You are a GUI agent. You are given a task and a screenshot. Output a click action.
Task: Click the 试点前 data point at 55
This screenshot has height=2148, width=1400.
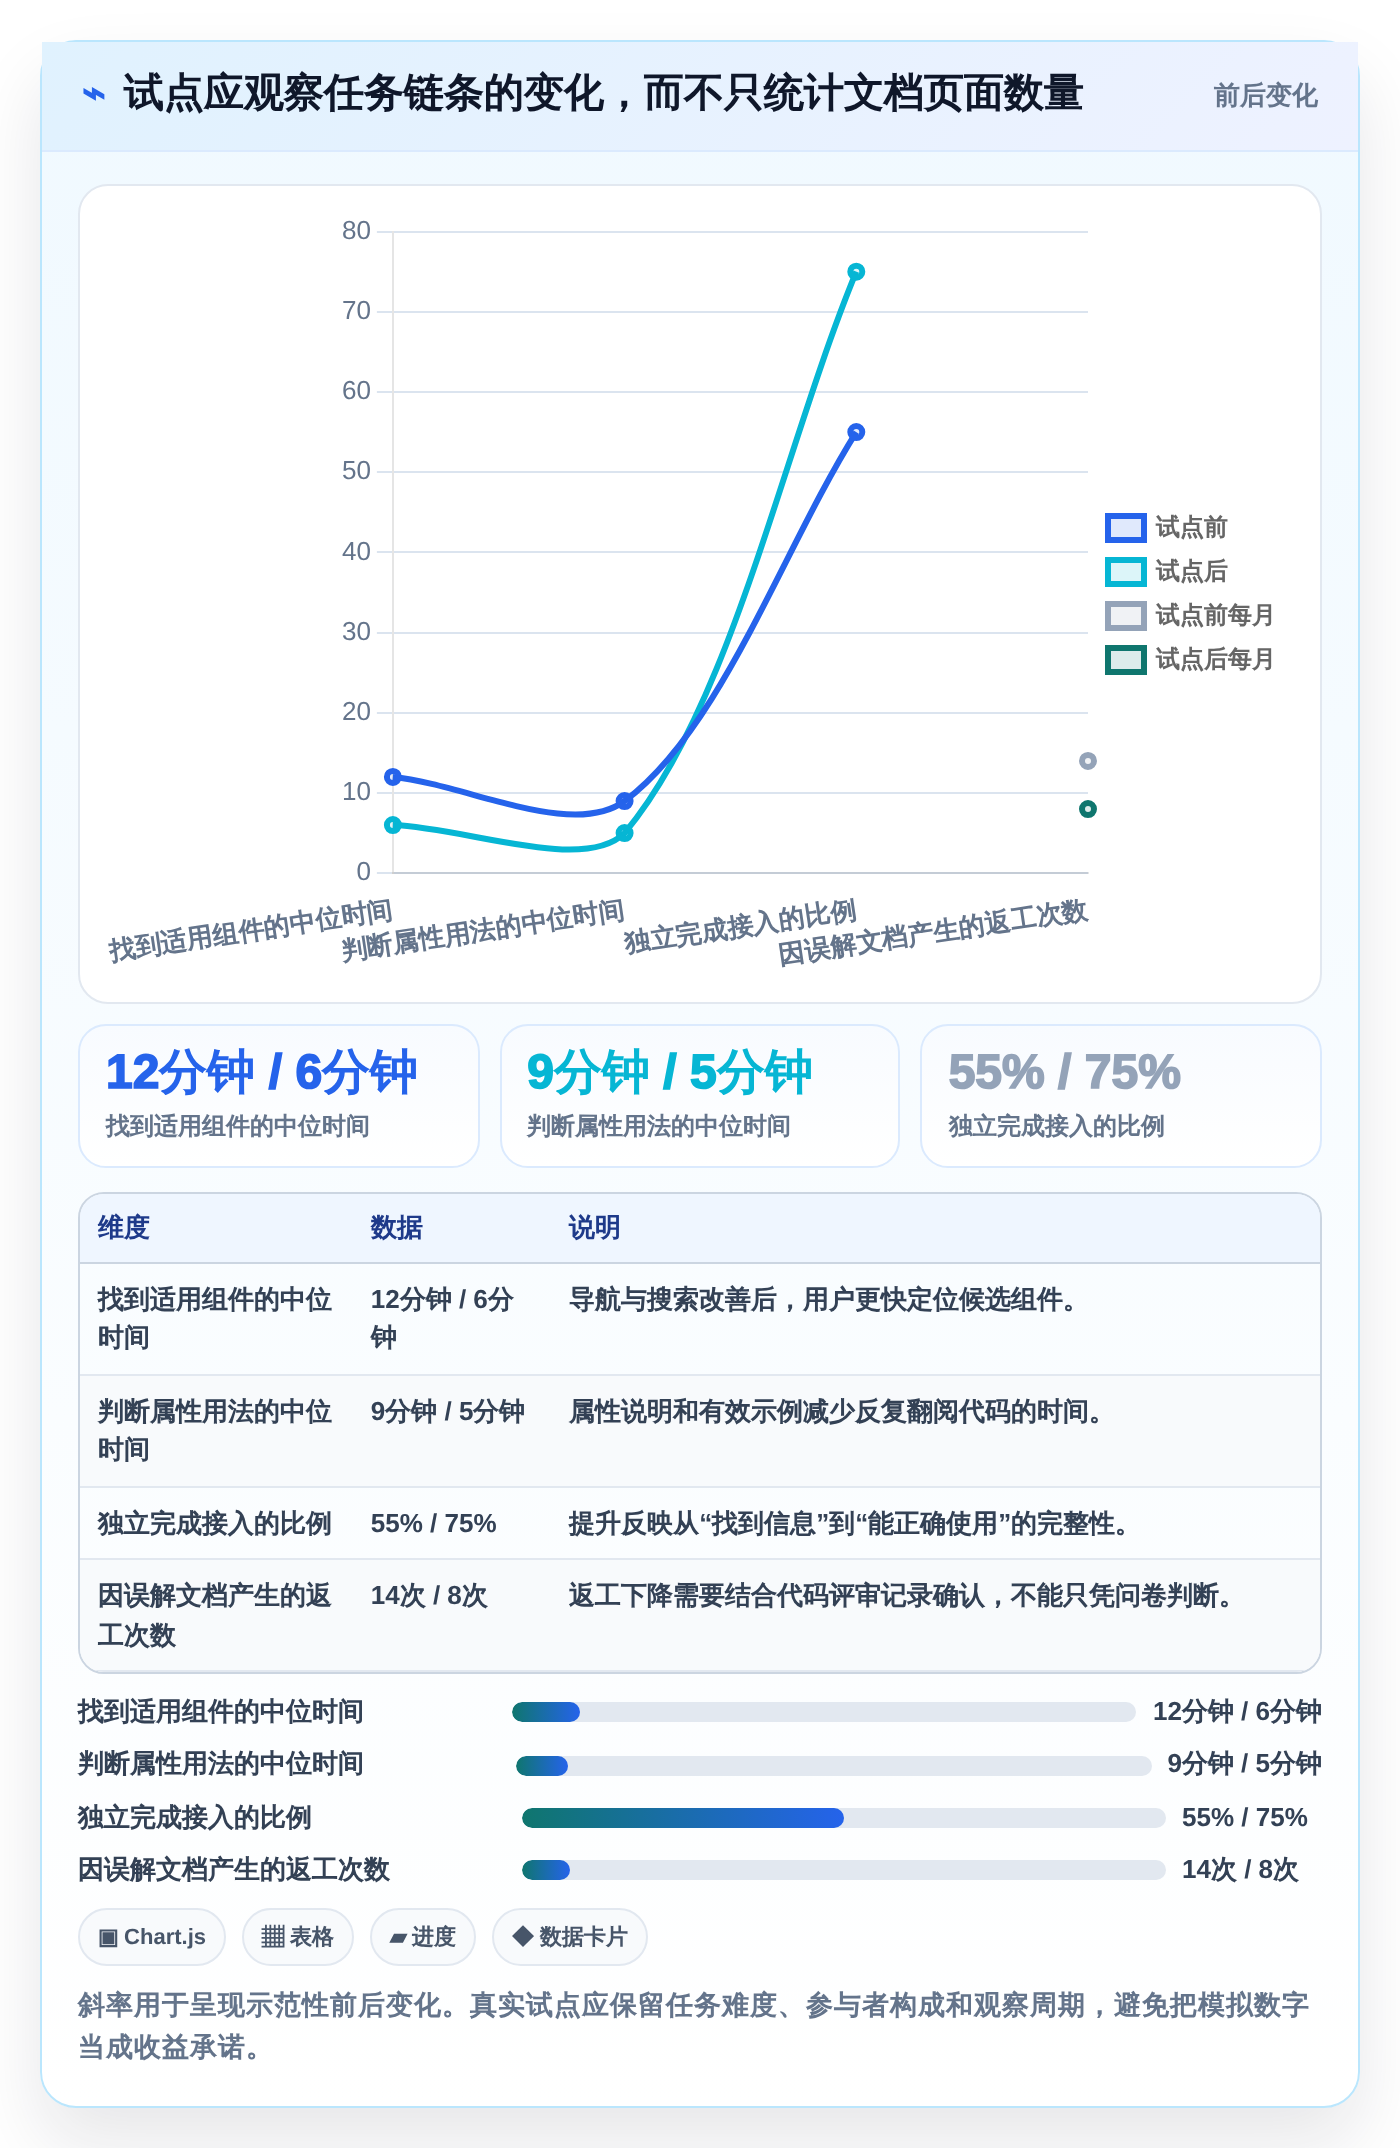click(856, 432)
